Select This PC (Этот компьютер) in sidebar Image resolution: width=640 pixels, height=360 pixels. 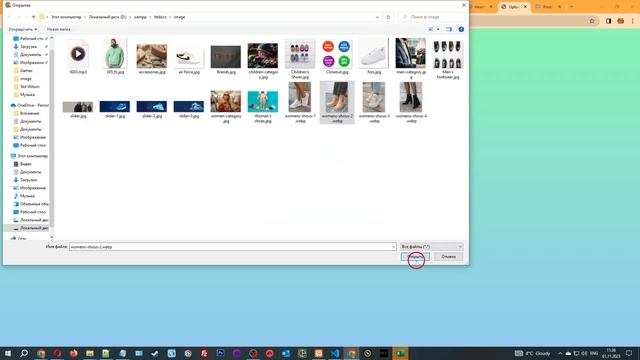click(29, 156)
